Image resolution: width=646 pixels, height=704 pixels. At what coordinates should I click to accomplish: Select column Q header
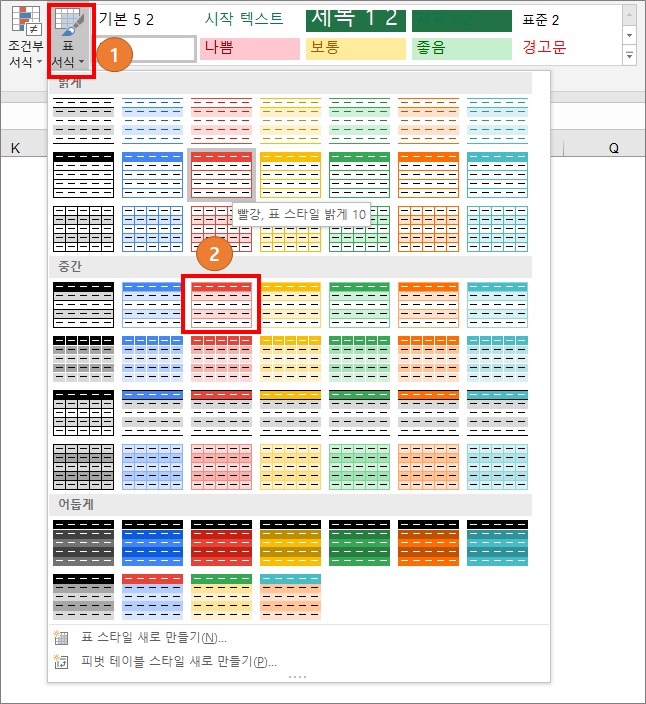coord(613,148)
